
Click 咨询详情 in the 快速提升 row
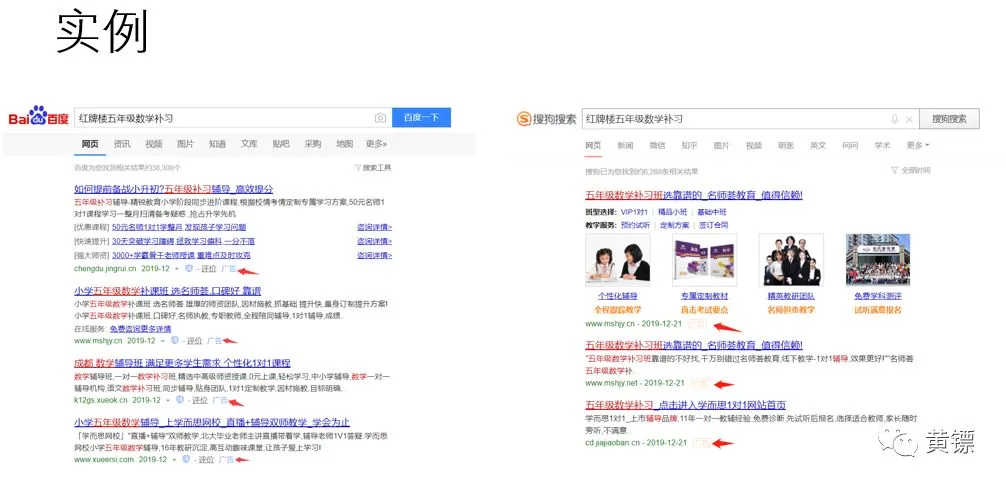click(374, 241)
